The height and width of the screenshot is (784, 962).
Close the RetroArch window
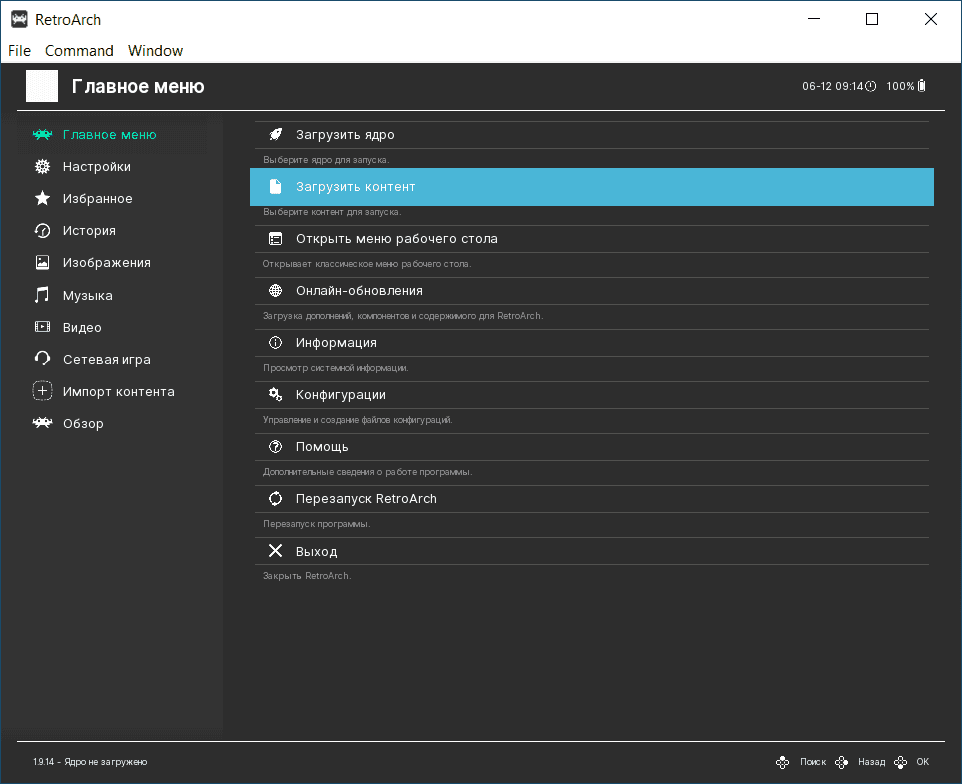coord(931,19)
